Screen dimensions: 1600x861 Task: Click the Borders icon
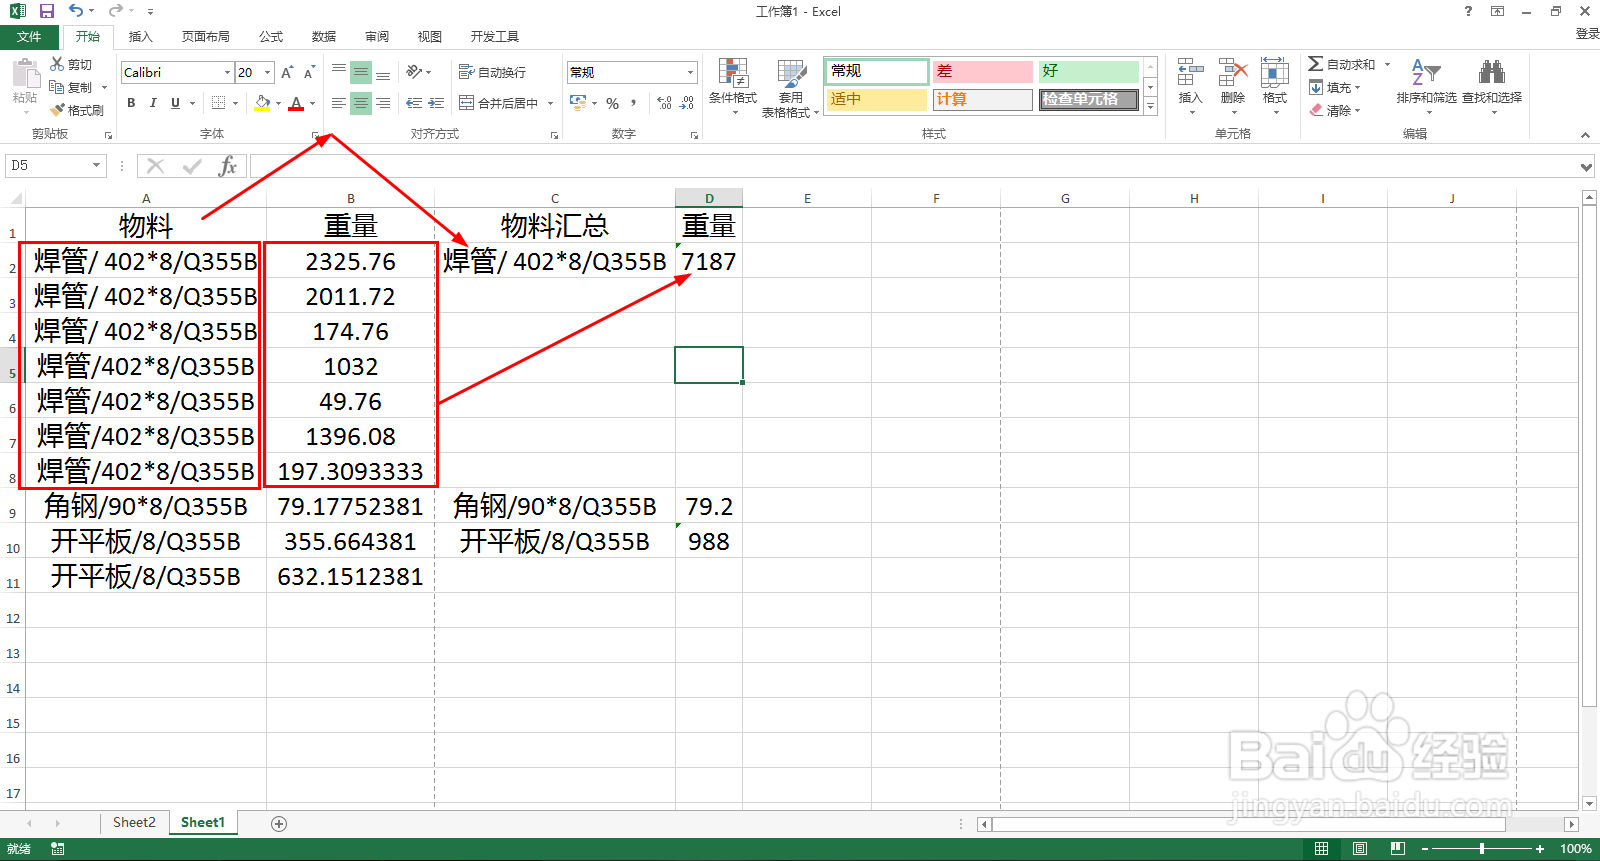pyautogui.click(x=218, y=103)
